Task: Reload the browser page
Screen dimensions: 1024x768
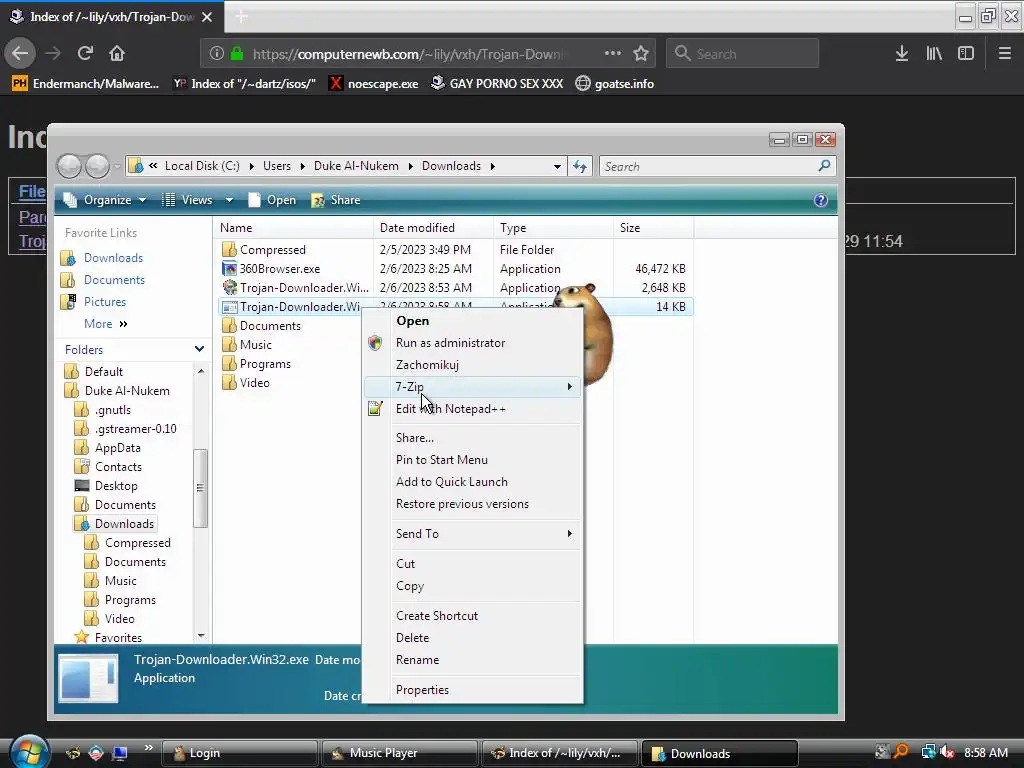Action: click(x=85, y=53)
